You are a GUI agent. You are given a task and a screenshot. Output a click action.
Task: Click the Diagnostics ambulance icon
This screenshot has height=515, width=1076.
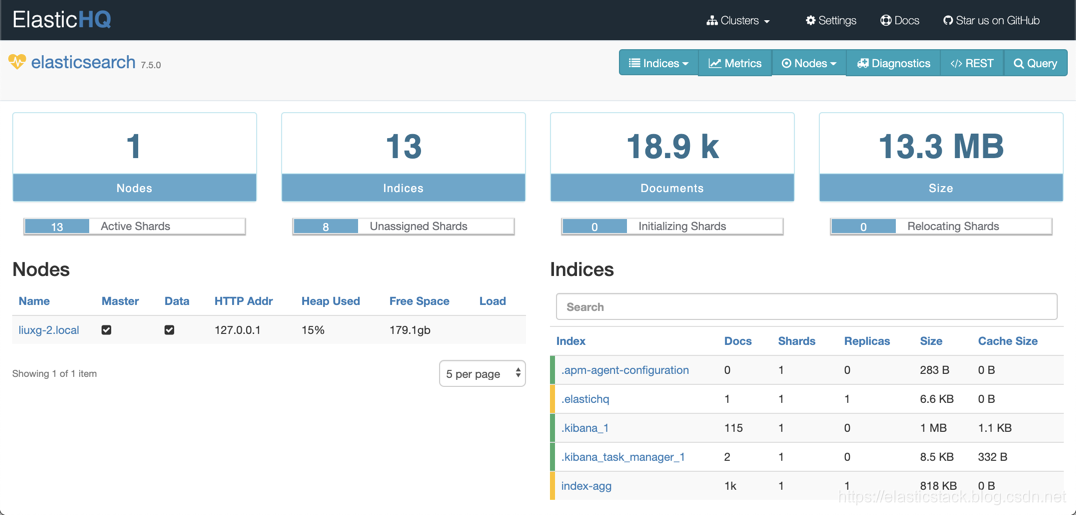point(863,63)
